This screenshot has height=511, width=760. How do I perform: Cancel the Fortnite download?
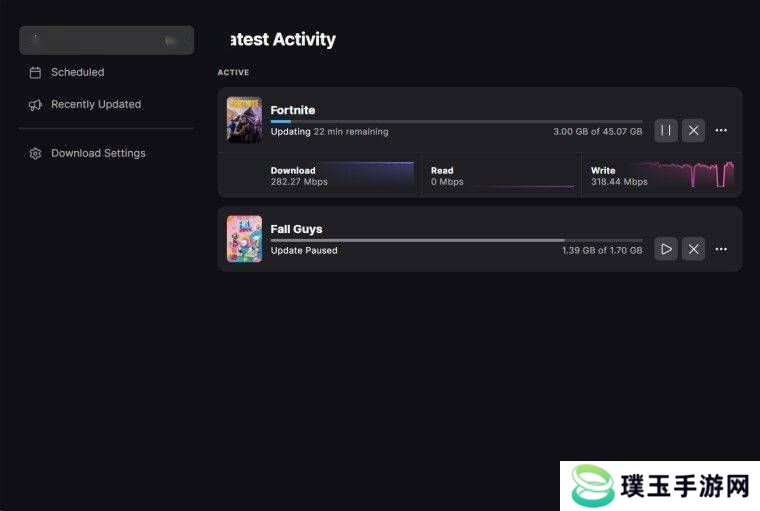pyautogui.click(x=694, y=130)
